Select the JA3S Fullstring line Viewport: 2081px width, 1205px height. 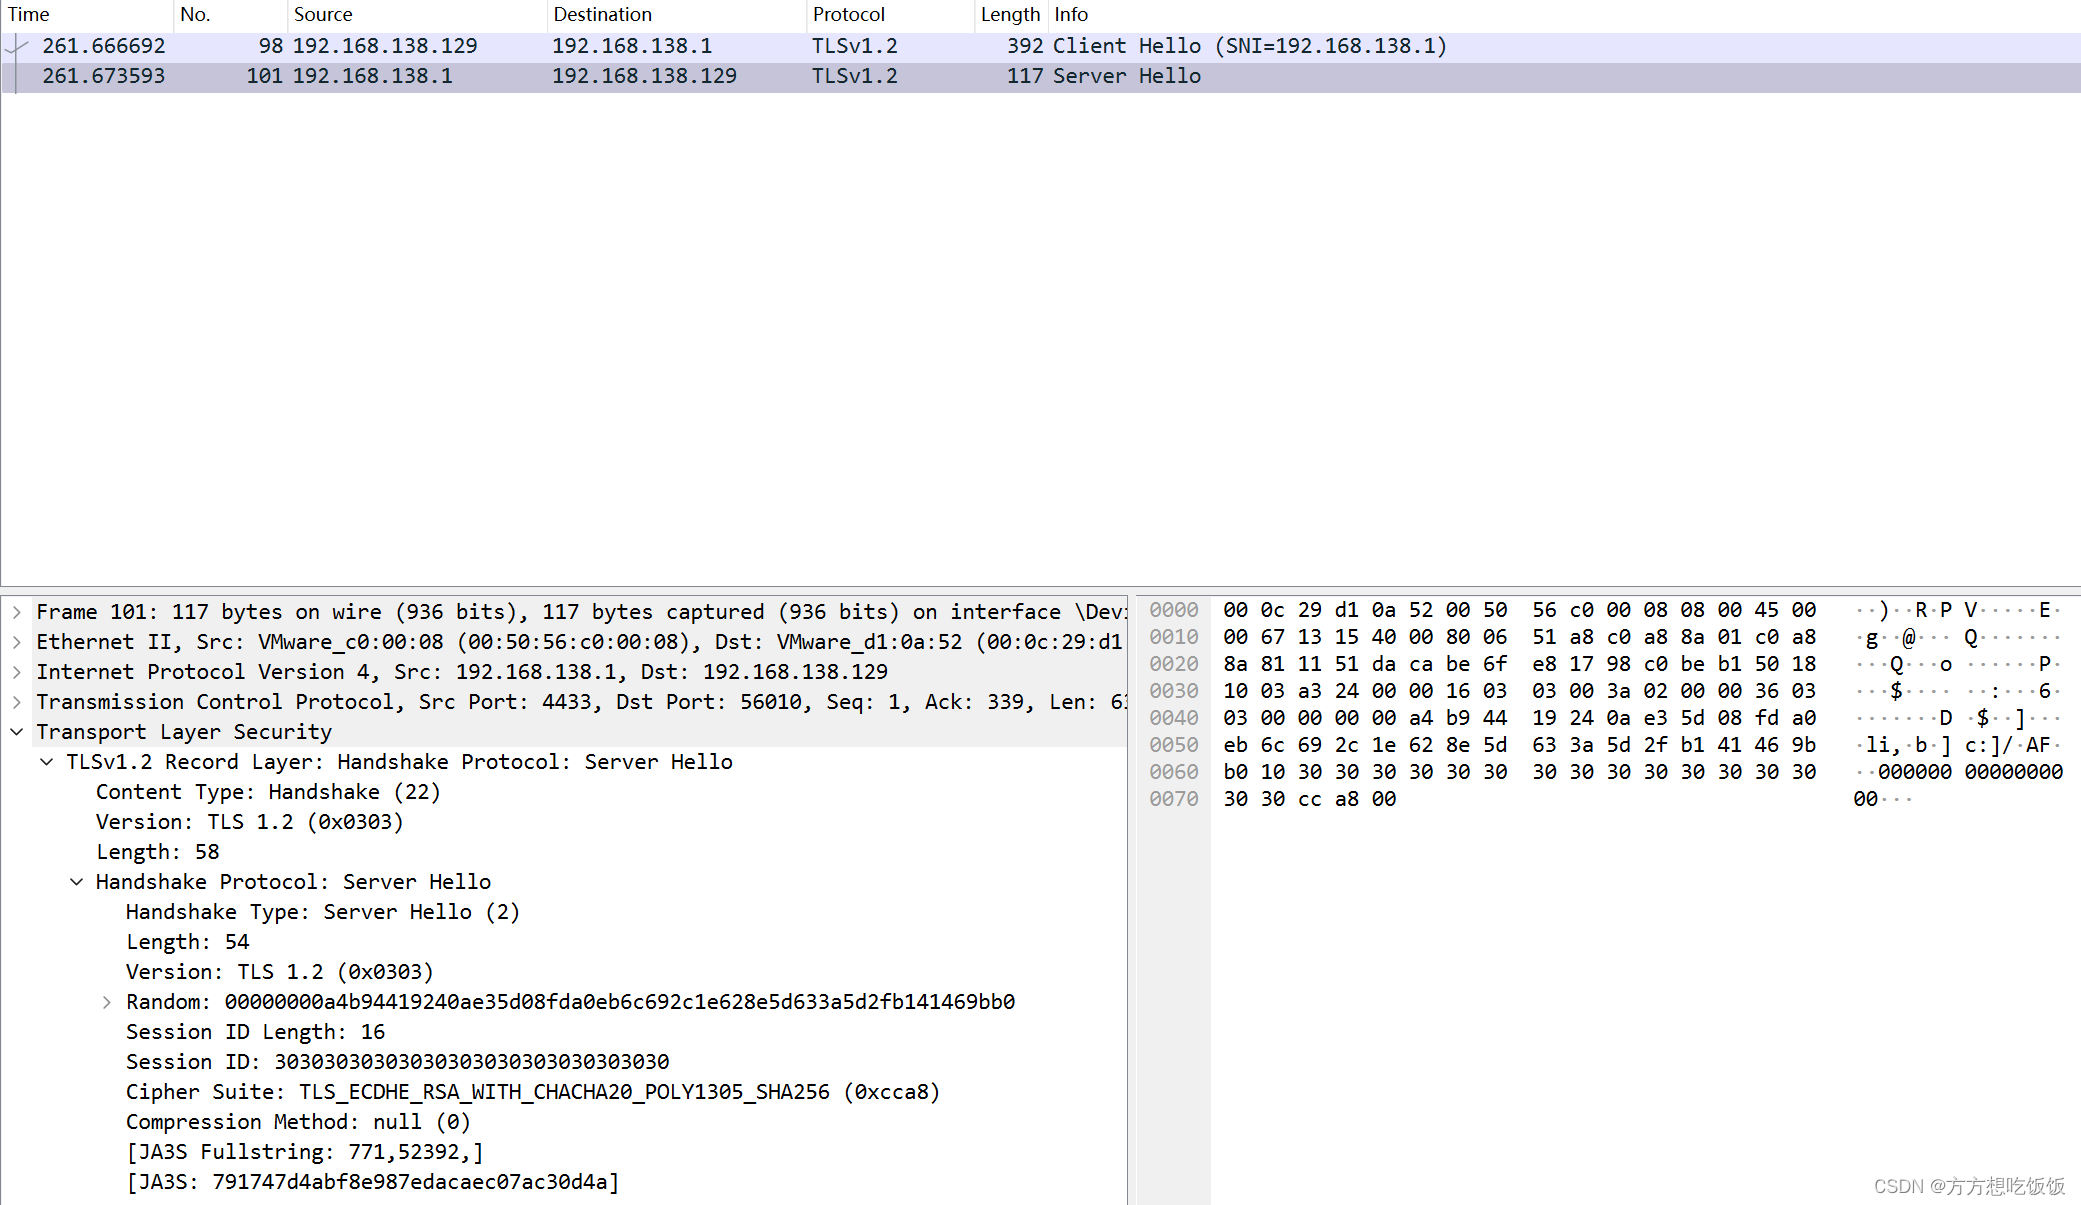coord(305,1152)
